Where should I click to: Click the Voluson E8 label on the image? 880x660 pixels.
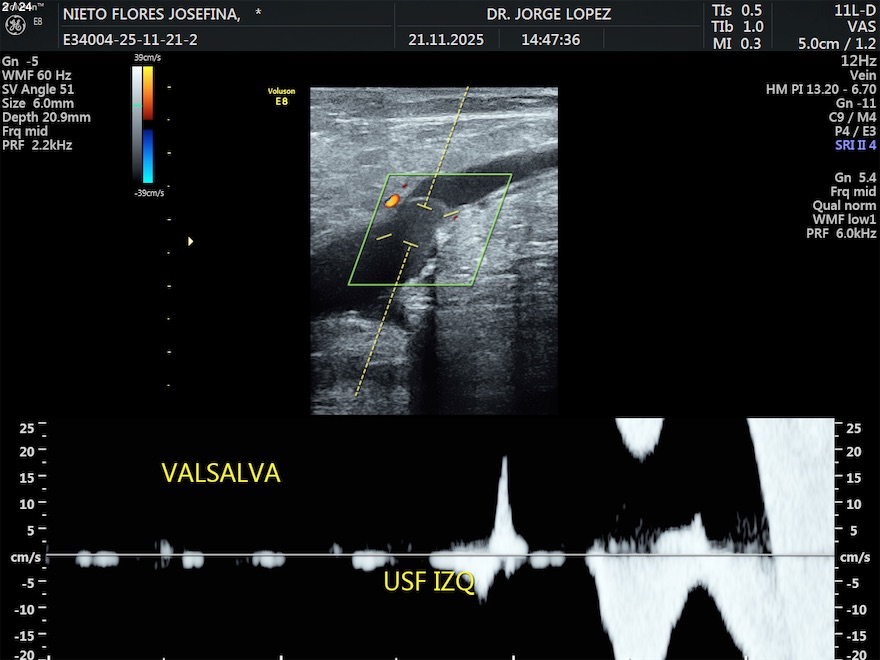pyautogui.click(x=282, y=96)
